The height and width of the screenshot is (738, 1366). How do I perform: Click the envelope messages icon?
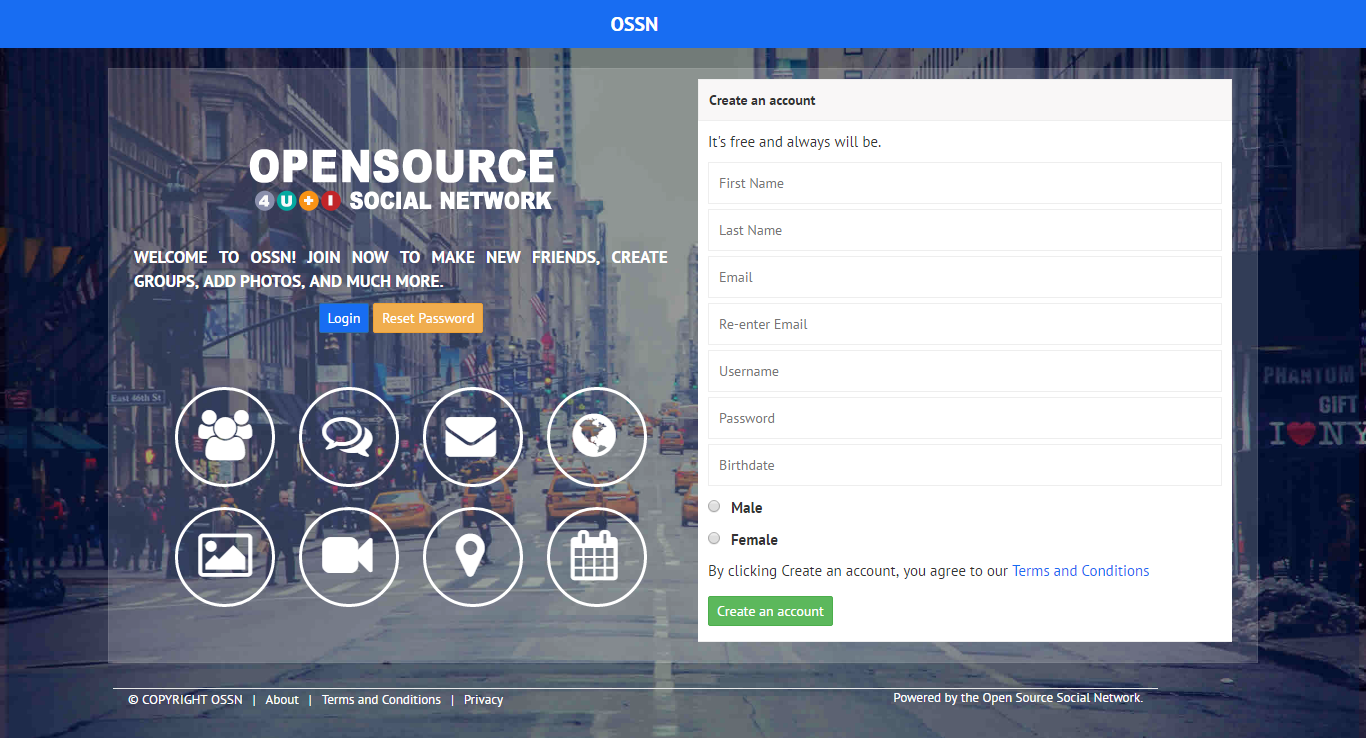click(472, 437)
